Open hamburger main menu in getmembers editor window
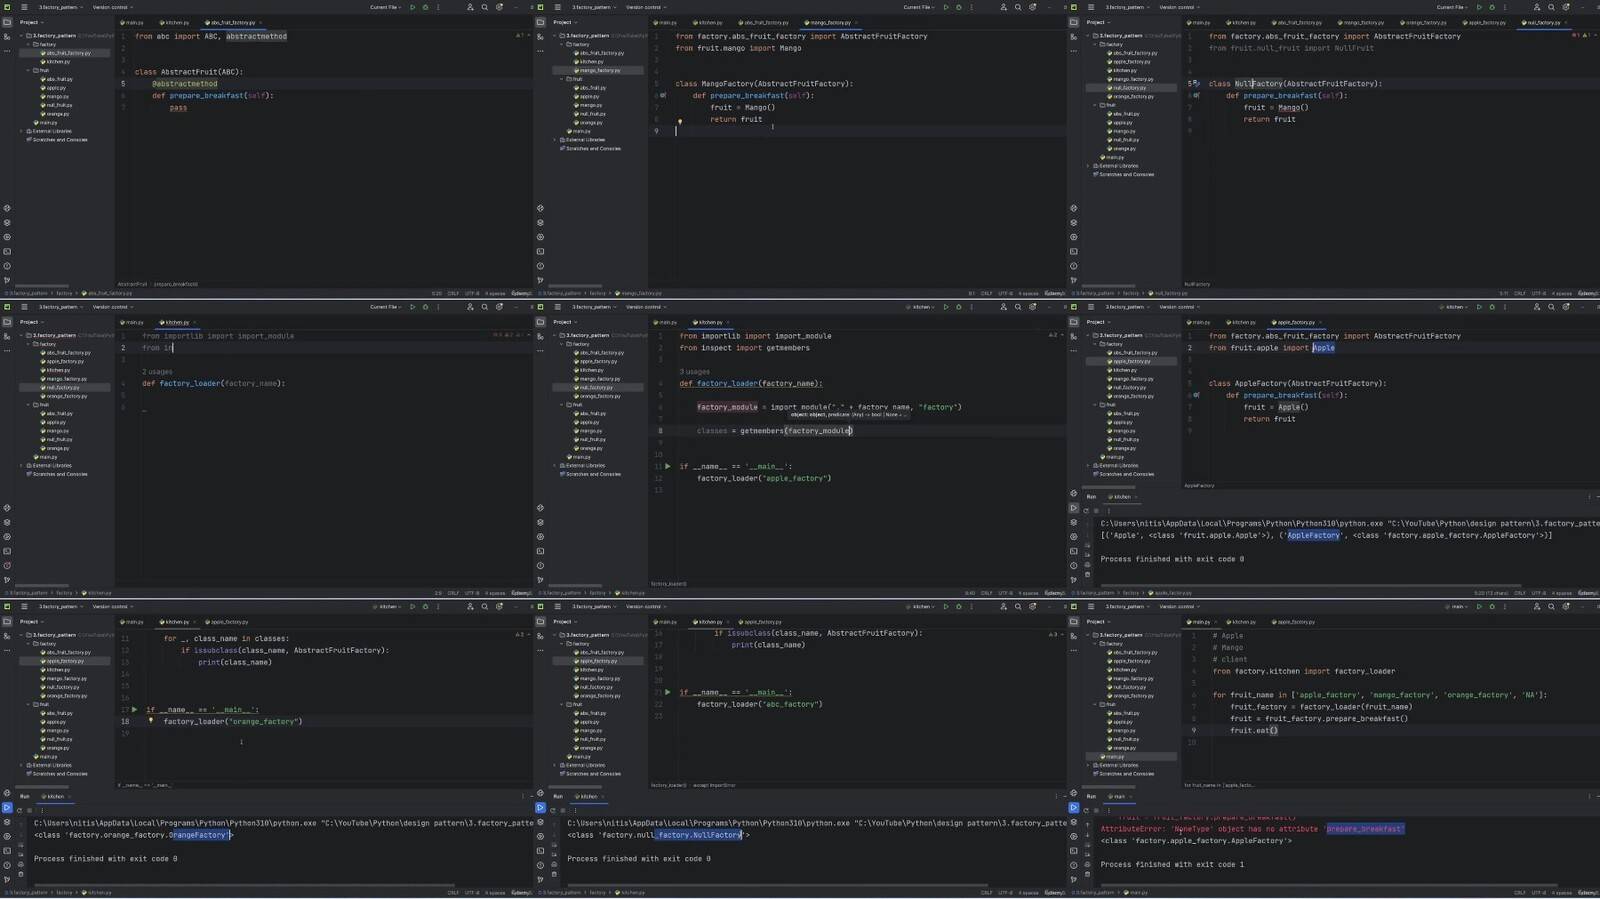 557,307
